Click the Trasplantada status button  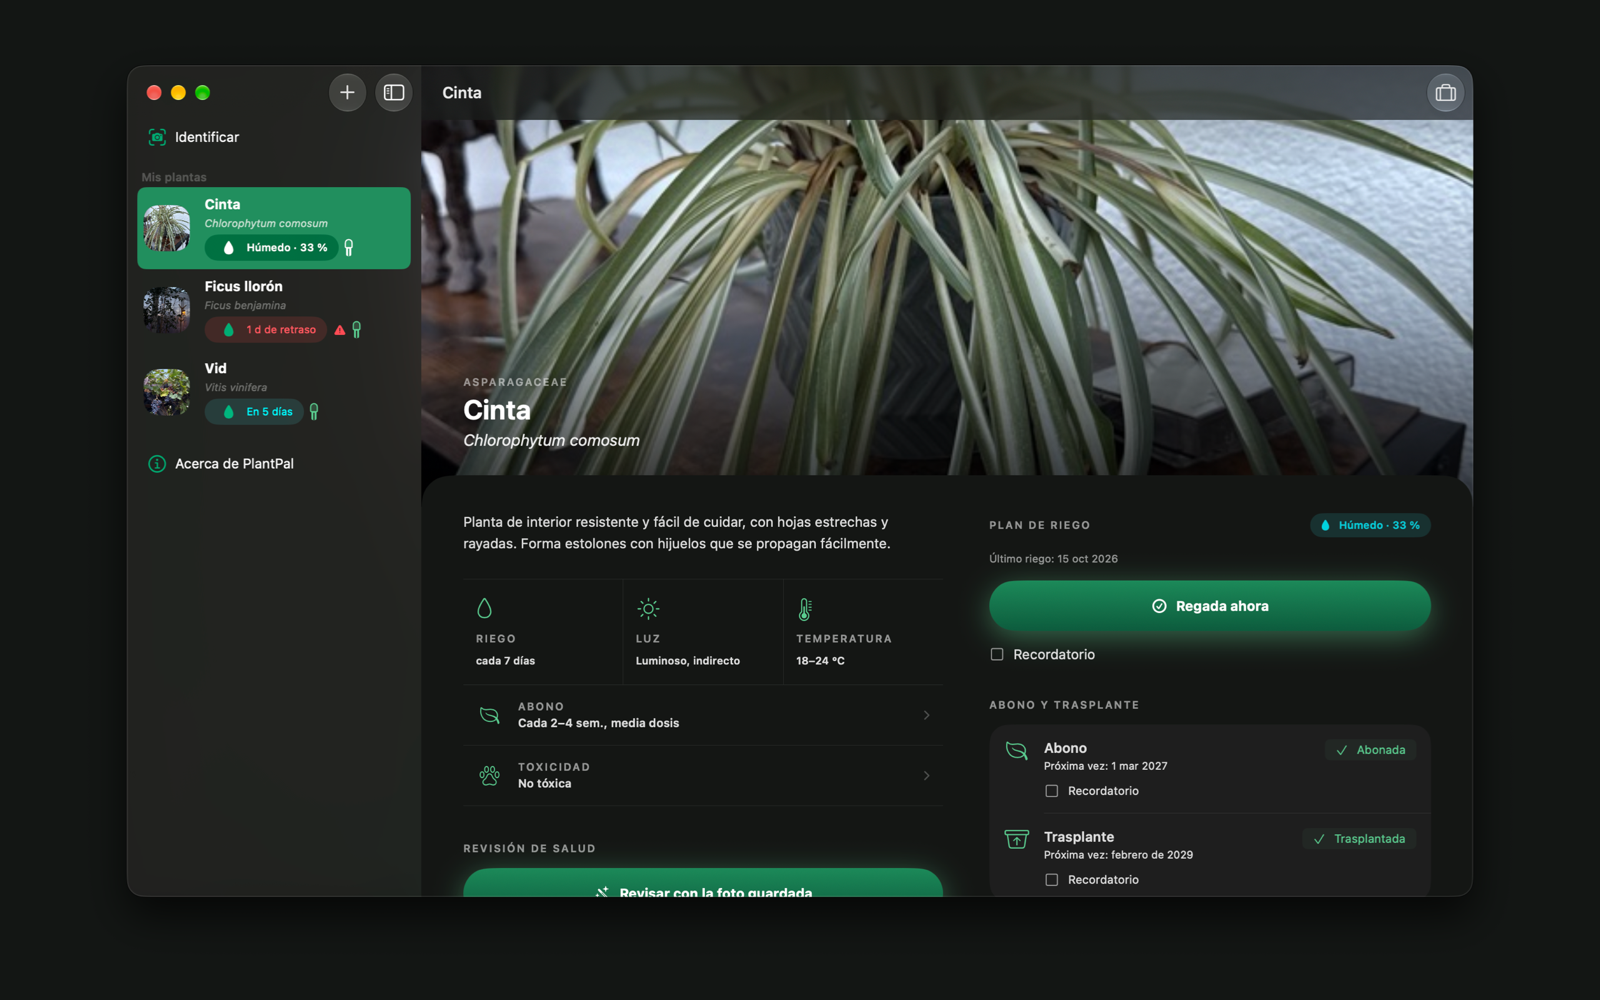pyautogui.click(x=1359, y=839)
